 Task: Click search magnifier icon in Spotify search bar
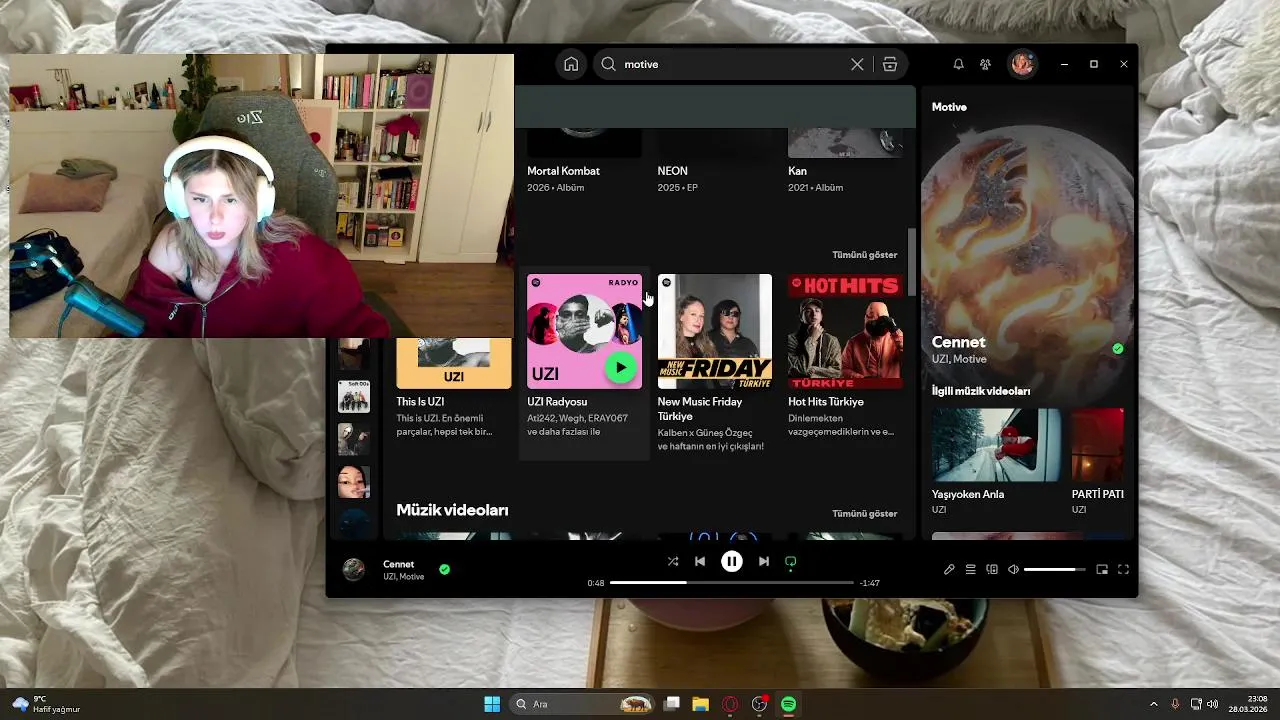(x=608, y=64)
